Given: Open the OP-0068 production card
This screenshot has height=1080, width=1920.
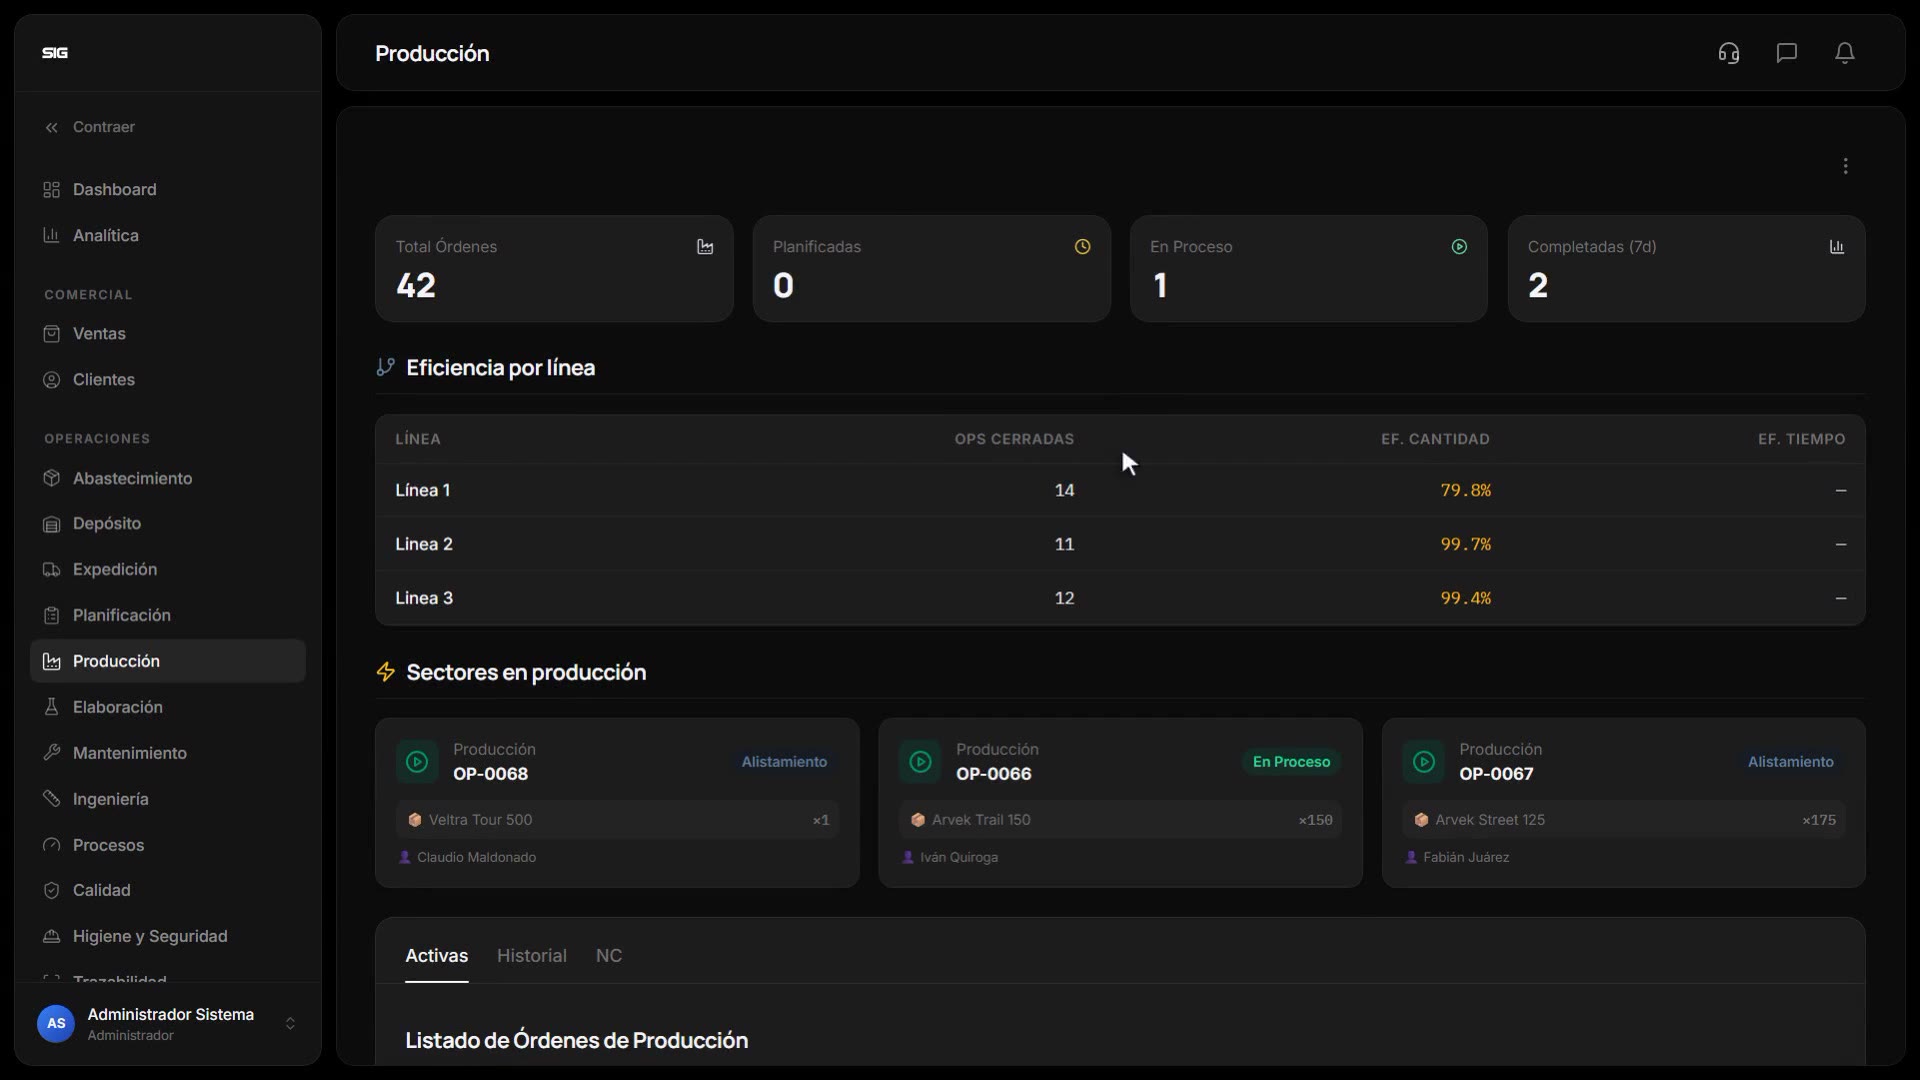Looking at the screenshot, I should [x=617, y=803].
